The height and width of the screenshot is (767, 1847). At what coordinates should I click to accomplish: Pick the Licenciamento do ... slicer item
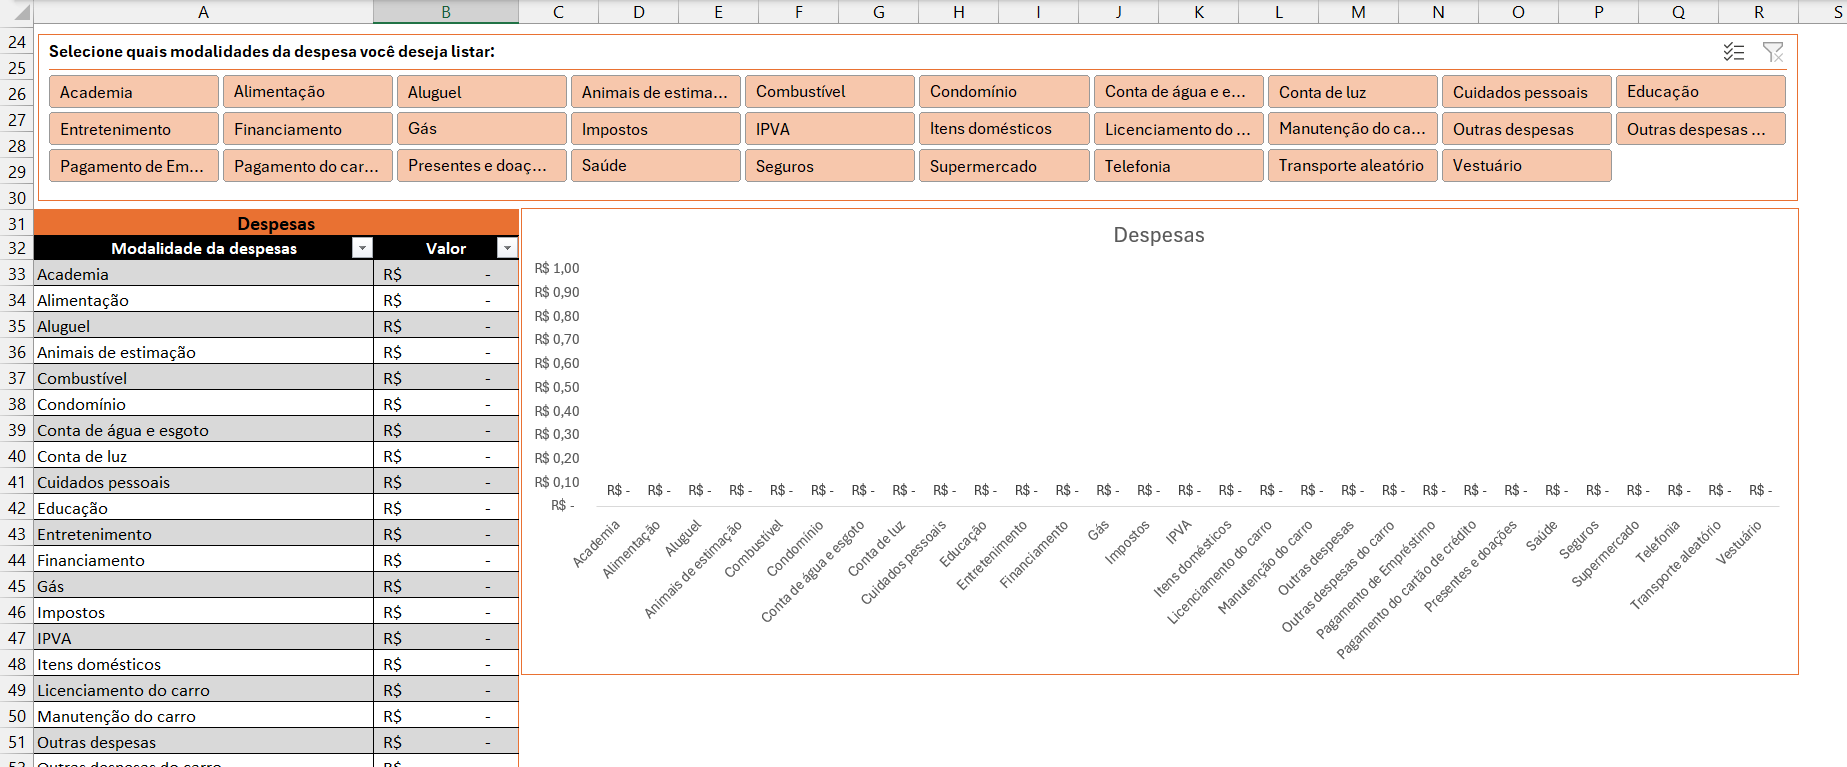[1178, 129]
